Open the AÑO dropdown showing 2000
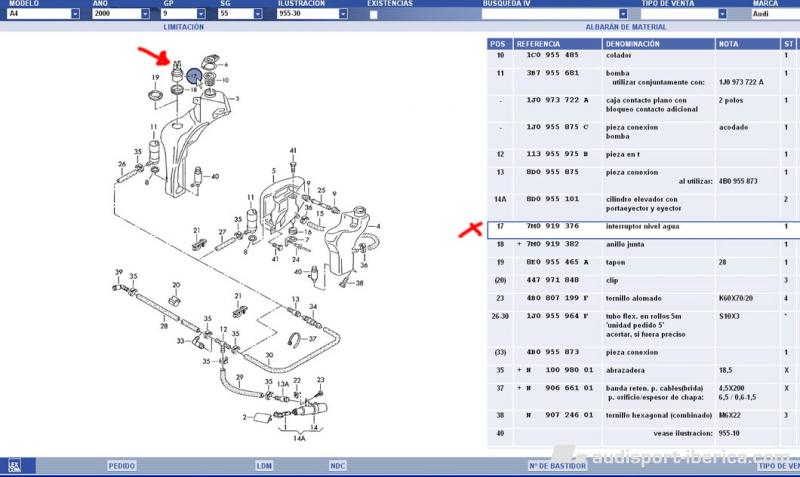Image resolution: width=800 pixels, height=477 pixels. click(145, 14)
